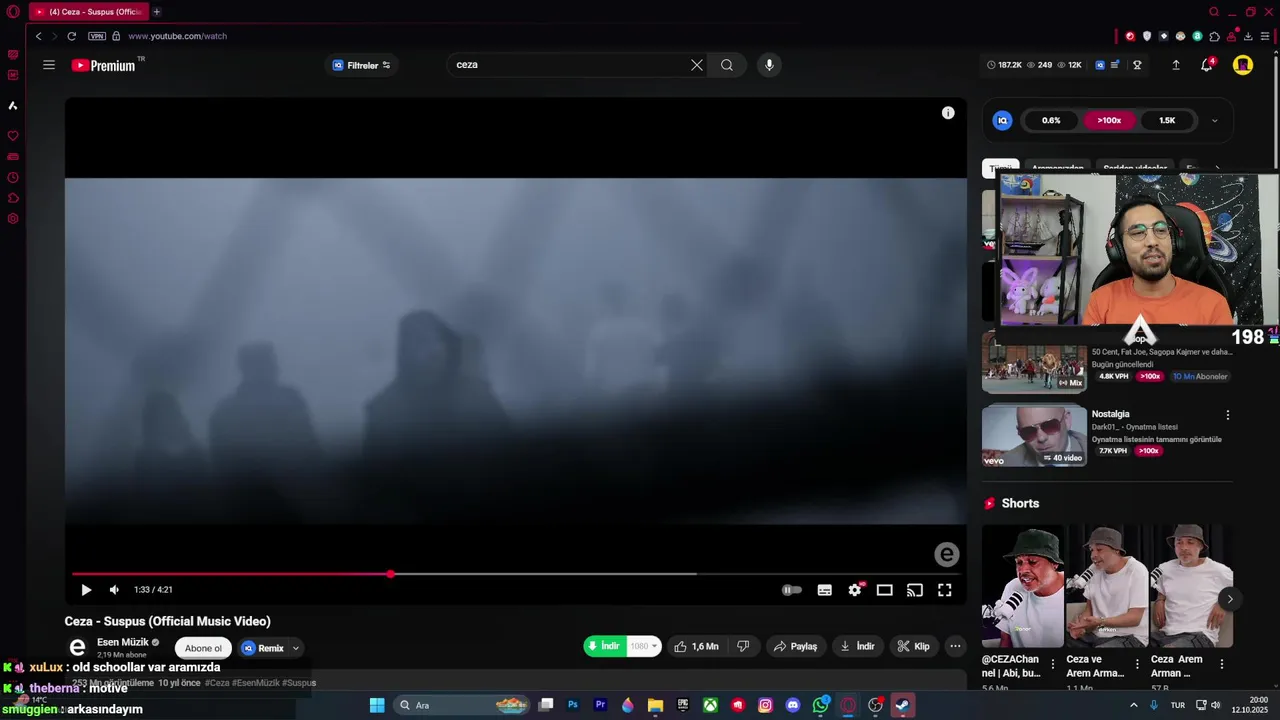Toggle autoplay switch in the player
Image resolution: width=1280 pixels, height=720 pixels.
(791, 590)
